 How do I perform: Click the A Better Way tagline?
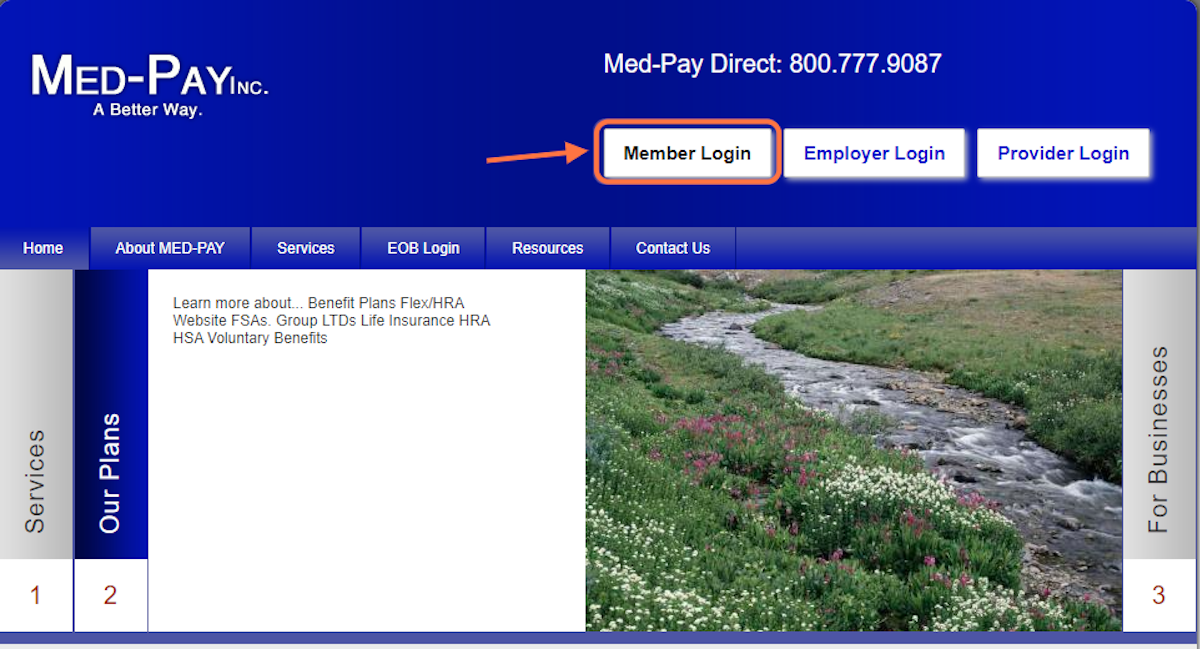coord(148,110)
